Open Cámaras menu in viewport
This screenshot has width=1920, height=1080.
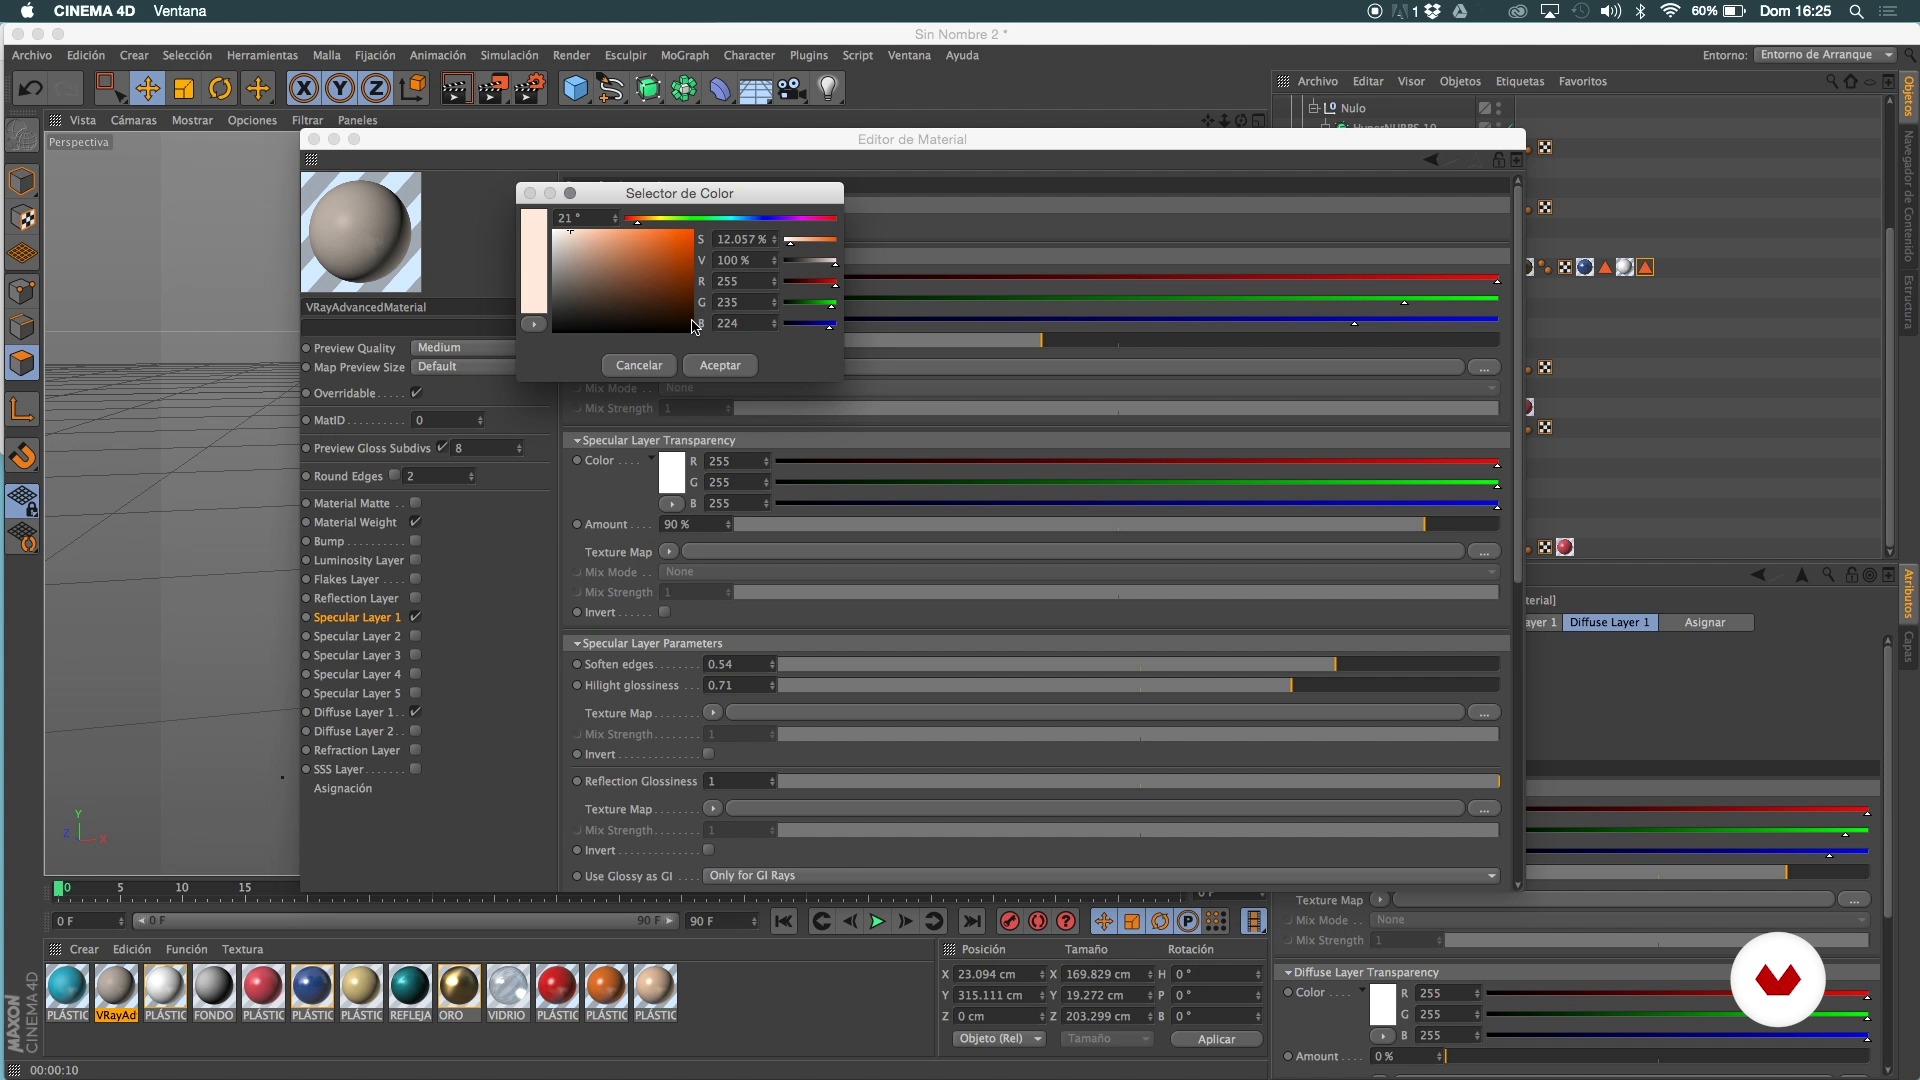[x=133, y=120]
